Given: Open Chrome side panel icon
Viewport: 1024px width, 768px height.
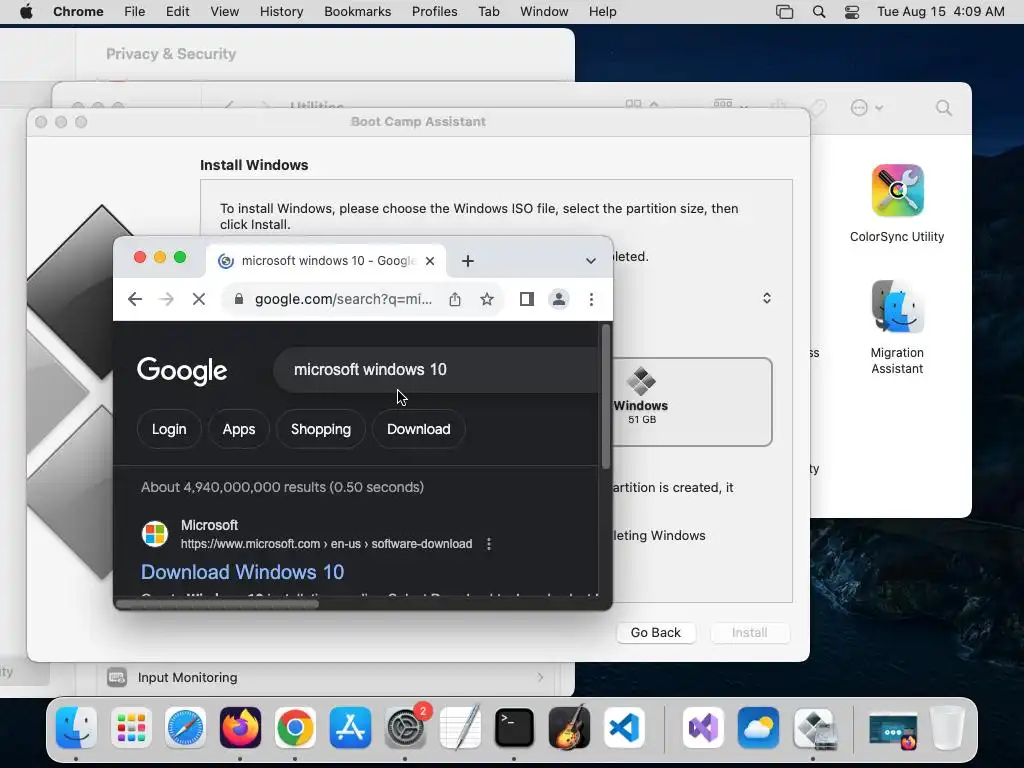Looking at the screenshot, I should (526, 299).
